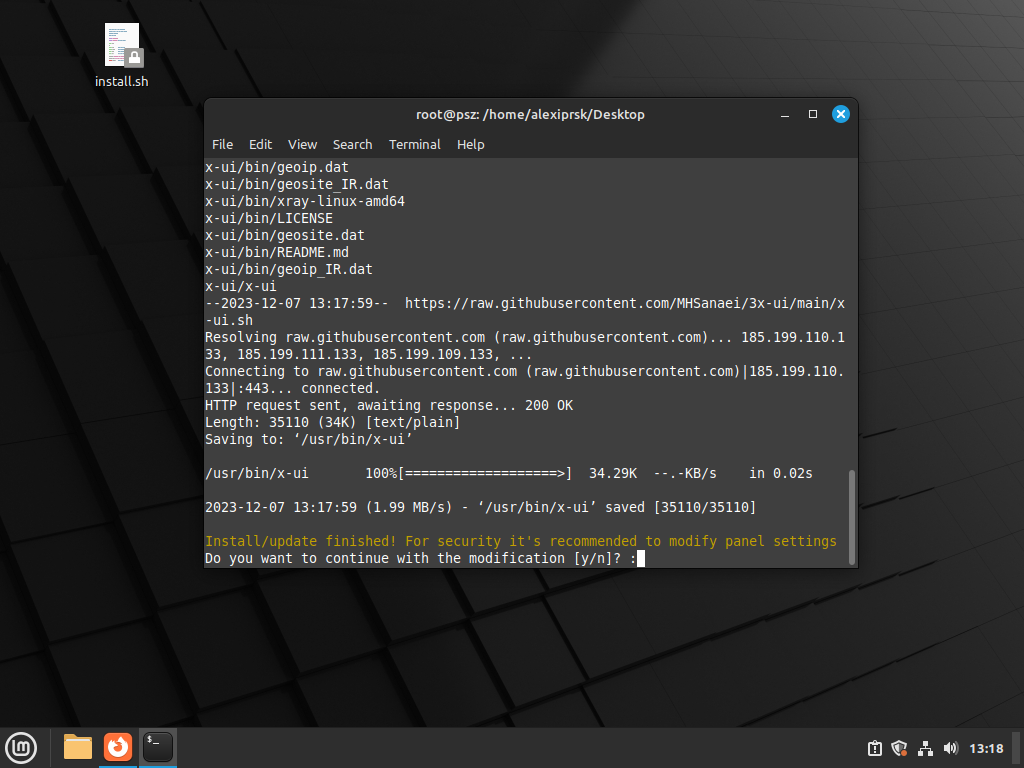This screenshot has width=1024, height=768.
Task: Click the 'saved [35110/35110]' line
Action: click(481, 507)
